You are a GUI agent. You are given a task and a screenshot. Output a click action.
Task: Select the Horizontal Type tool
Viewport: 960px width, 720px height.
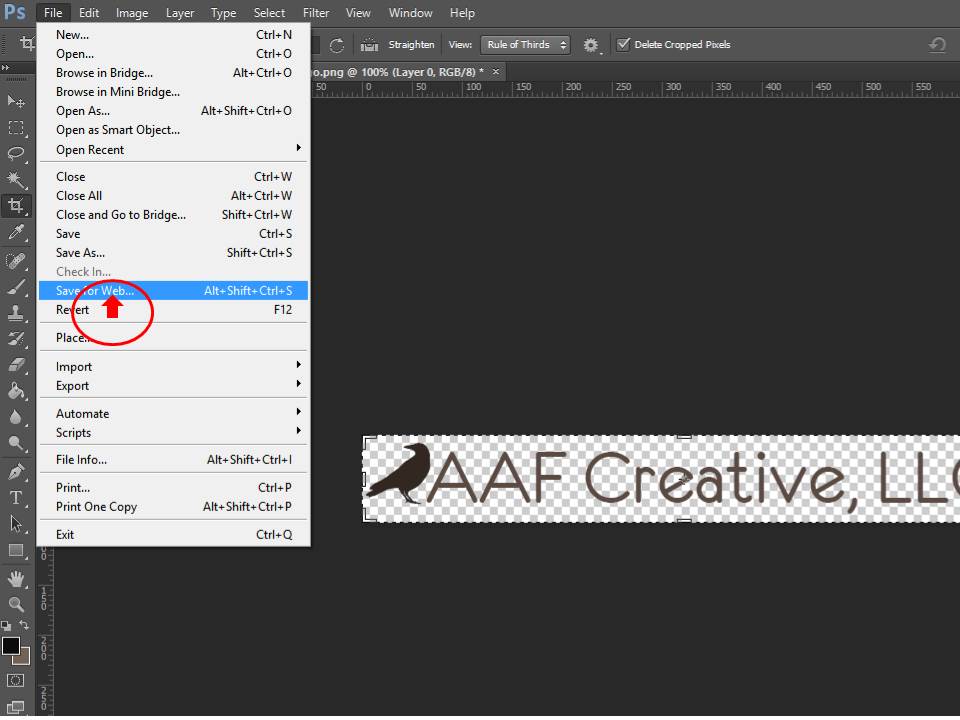(16, 498)
